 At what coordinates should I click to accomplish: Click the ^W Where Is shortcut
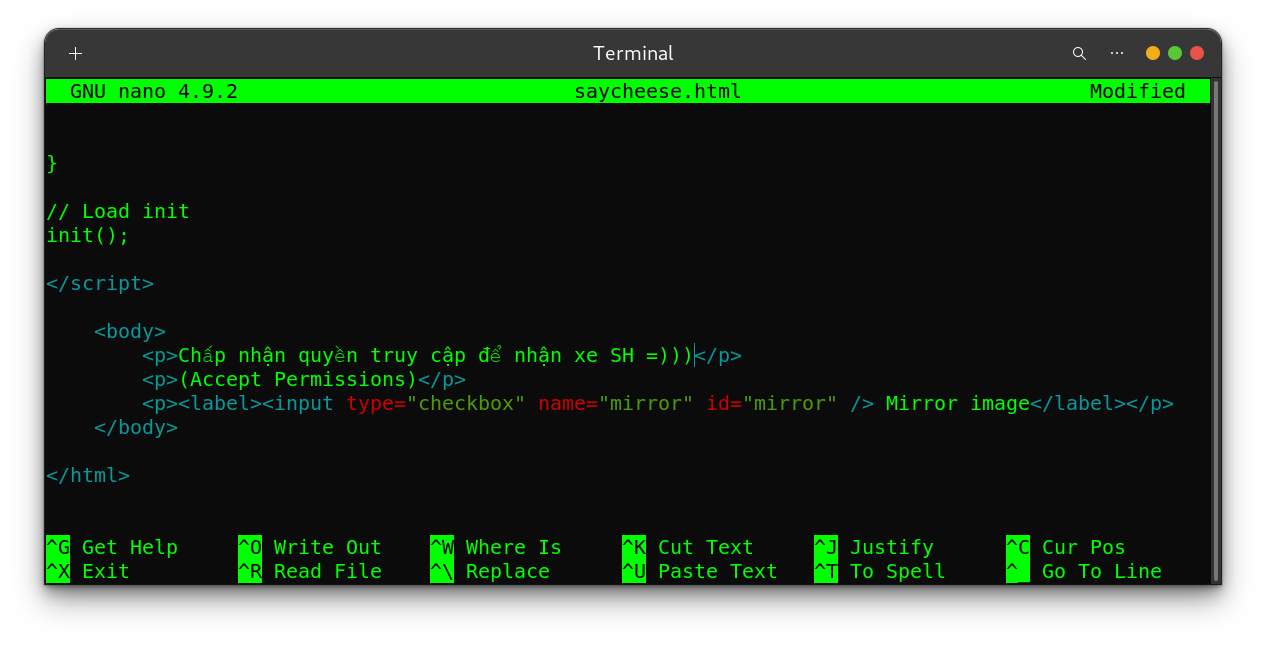(496, 547)
